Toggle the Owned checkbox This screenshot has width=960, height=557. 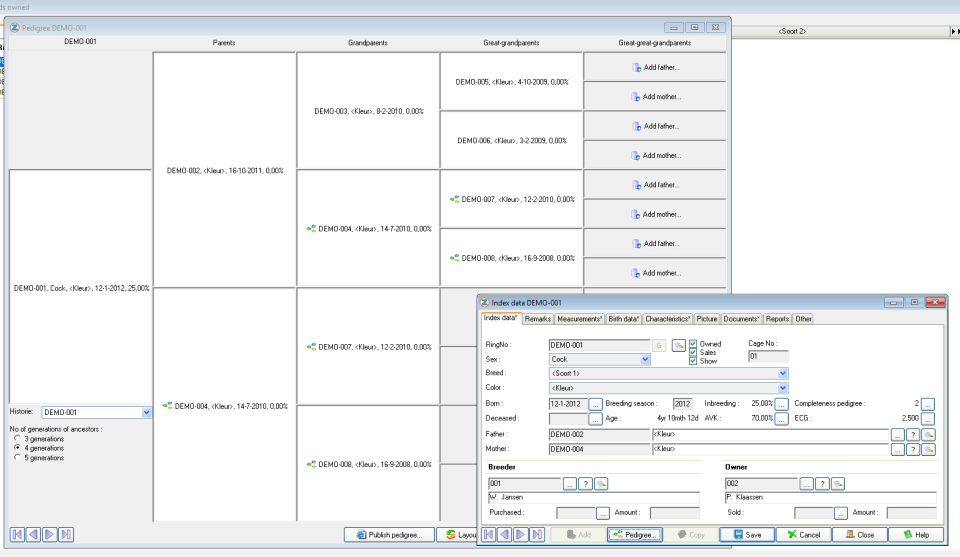(x=693, y=344)
